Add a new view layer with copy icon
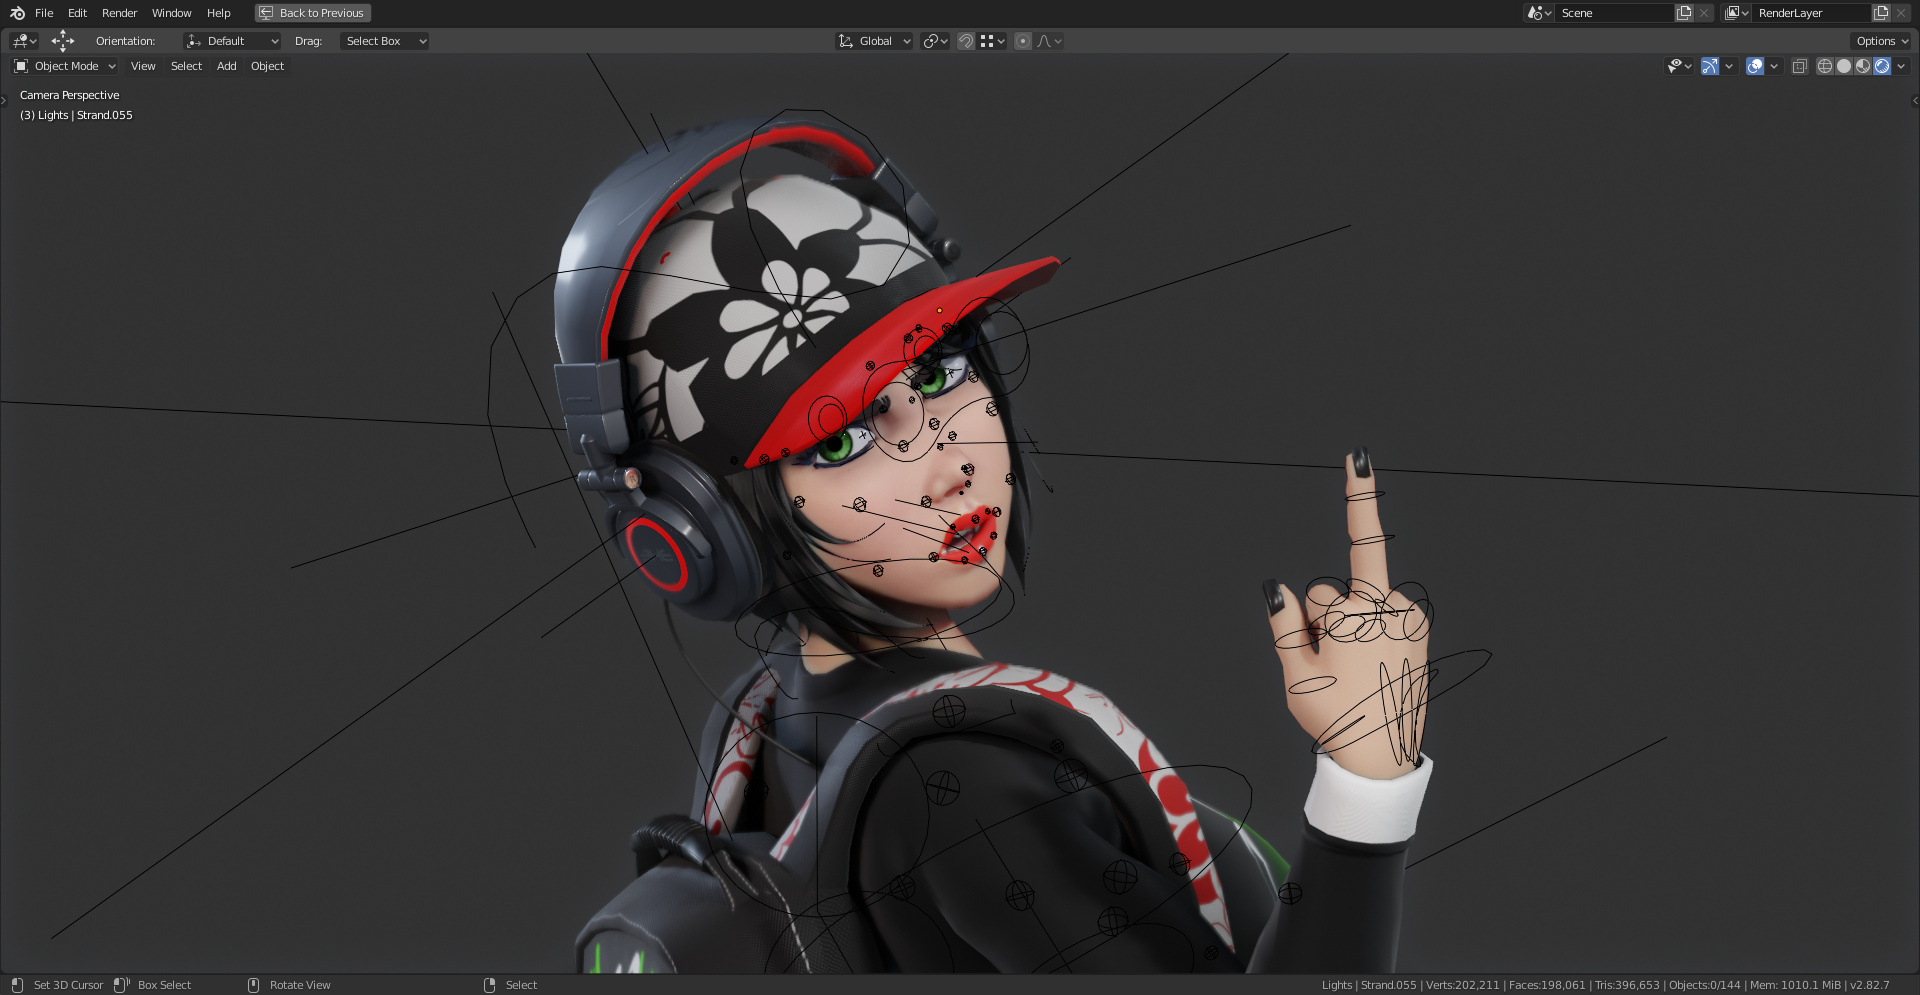The width and height of the screenshot is (1920, 995). 1881,13
